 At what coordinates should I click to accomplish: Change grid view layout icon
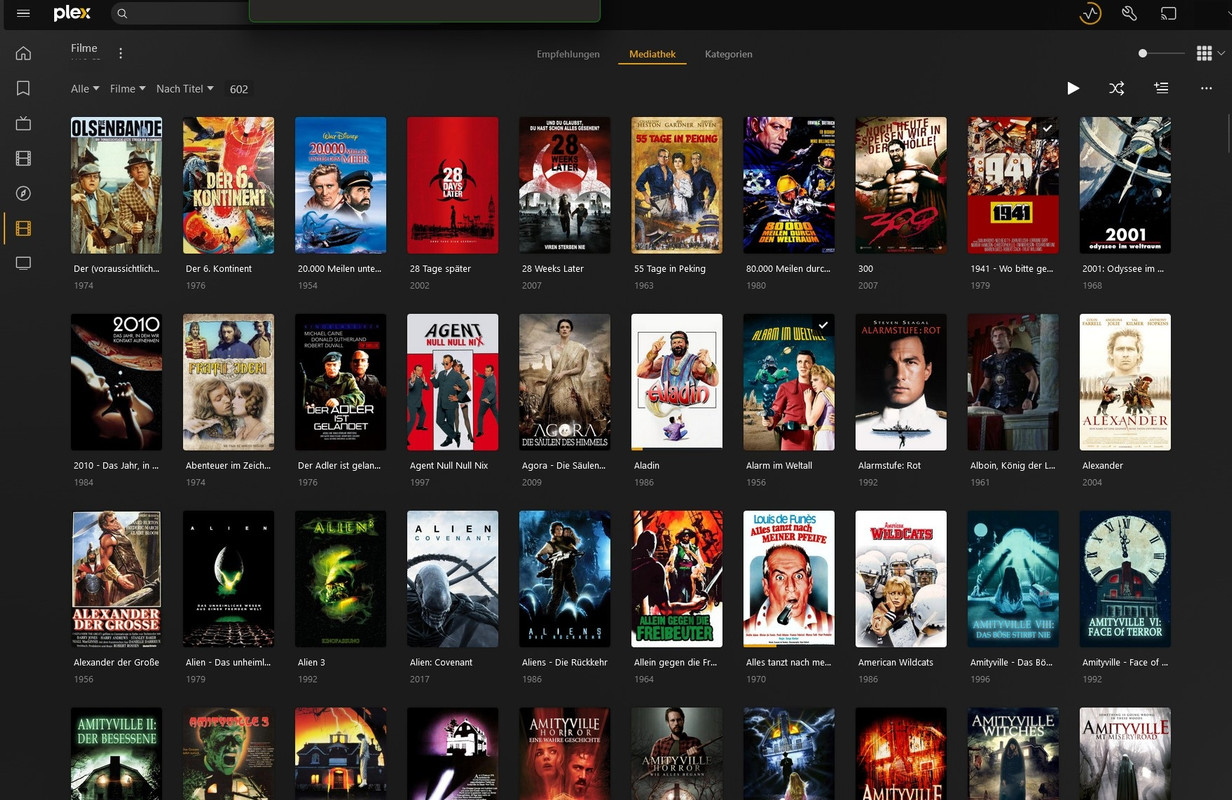1204,54
